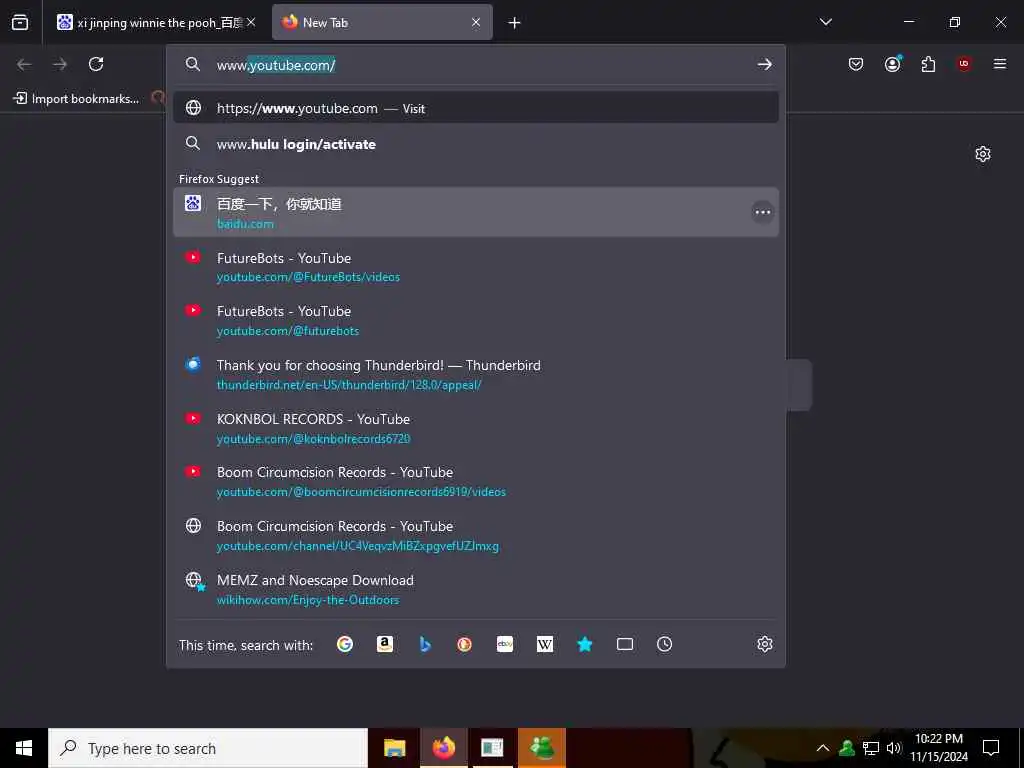
Task: Open Boom Circumcision Records channel URL suggestion
Action: click(x=475, y=536)
